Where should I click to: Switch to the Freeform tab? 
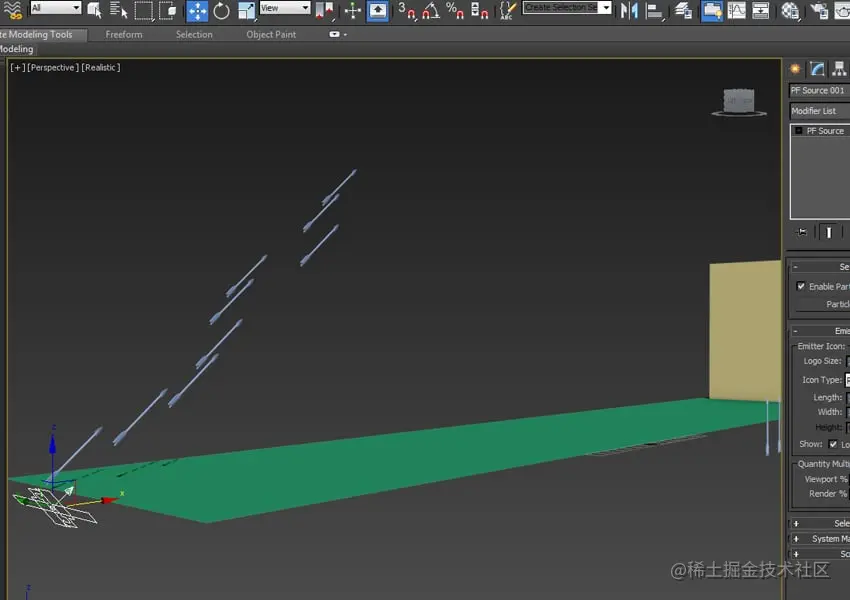pyautogui.click(x=124, y=34)
